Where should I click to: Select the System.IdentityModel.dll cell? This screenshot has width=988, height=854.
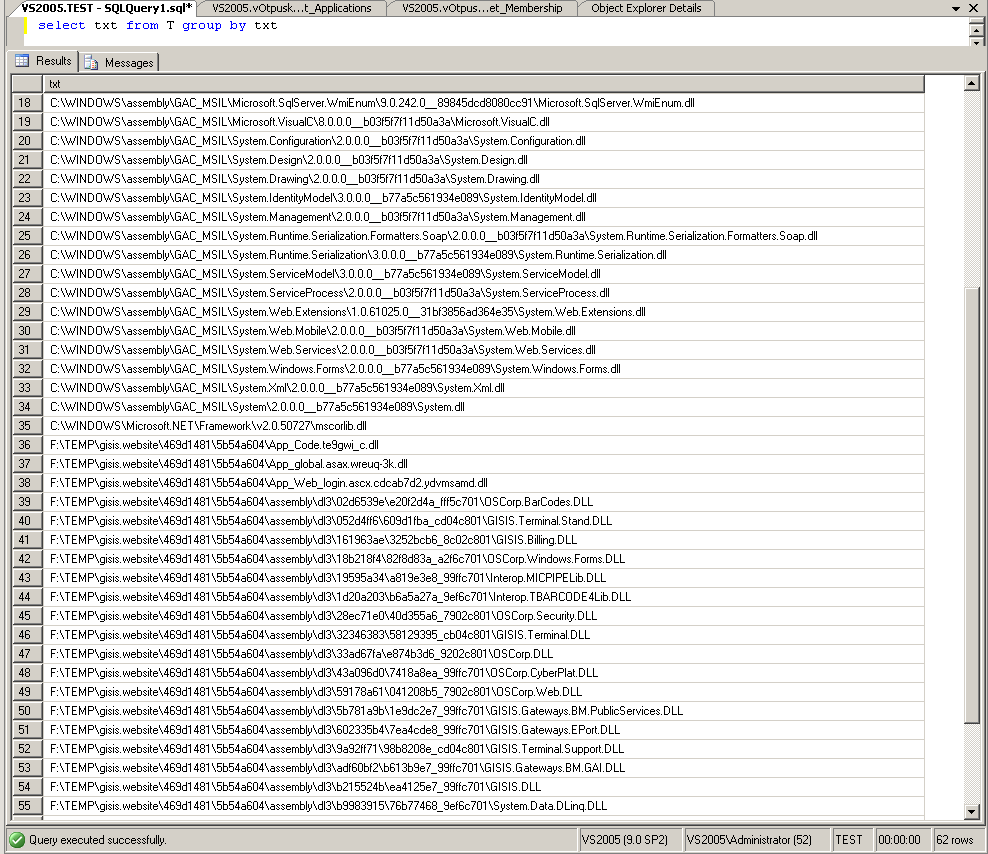pyautogui.click(x=483, y=198)
